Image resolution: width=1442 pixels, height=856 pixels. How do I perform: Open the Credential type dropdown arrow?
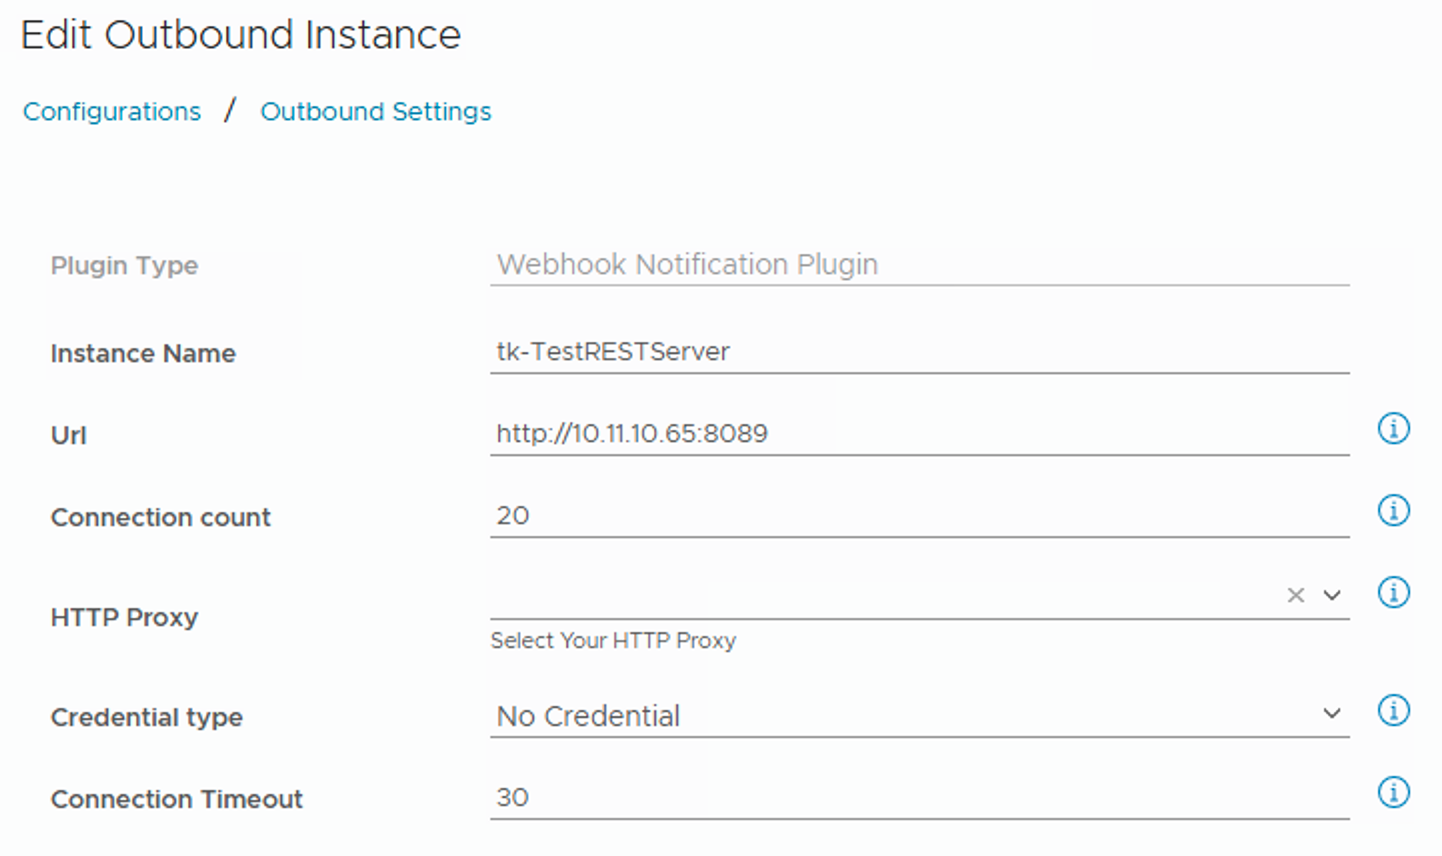coord(1332,714)
